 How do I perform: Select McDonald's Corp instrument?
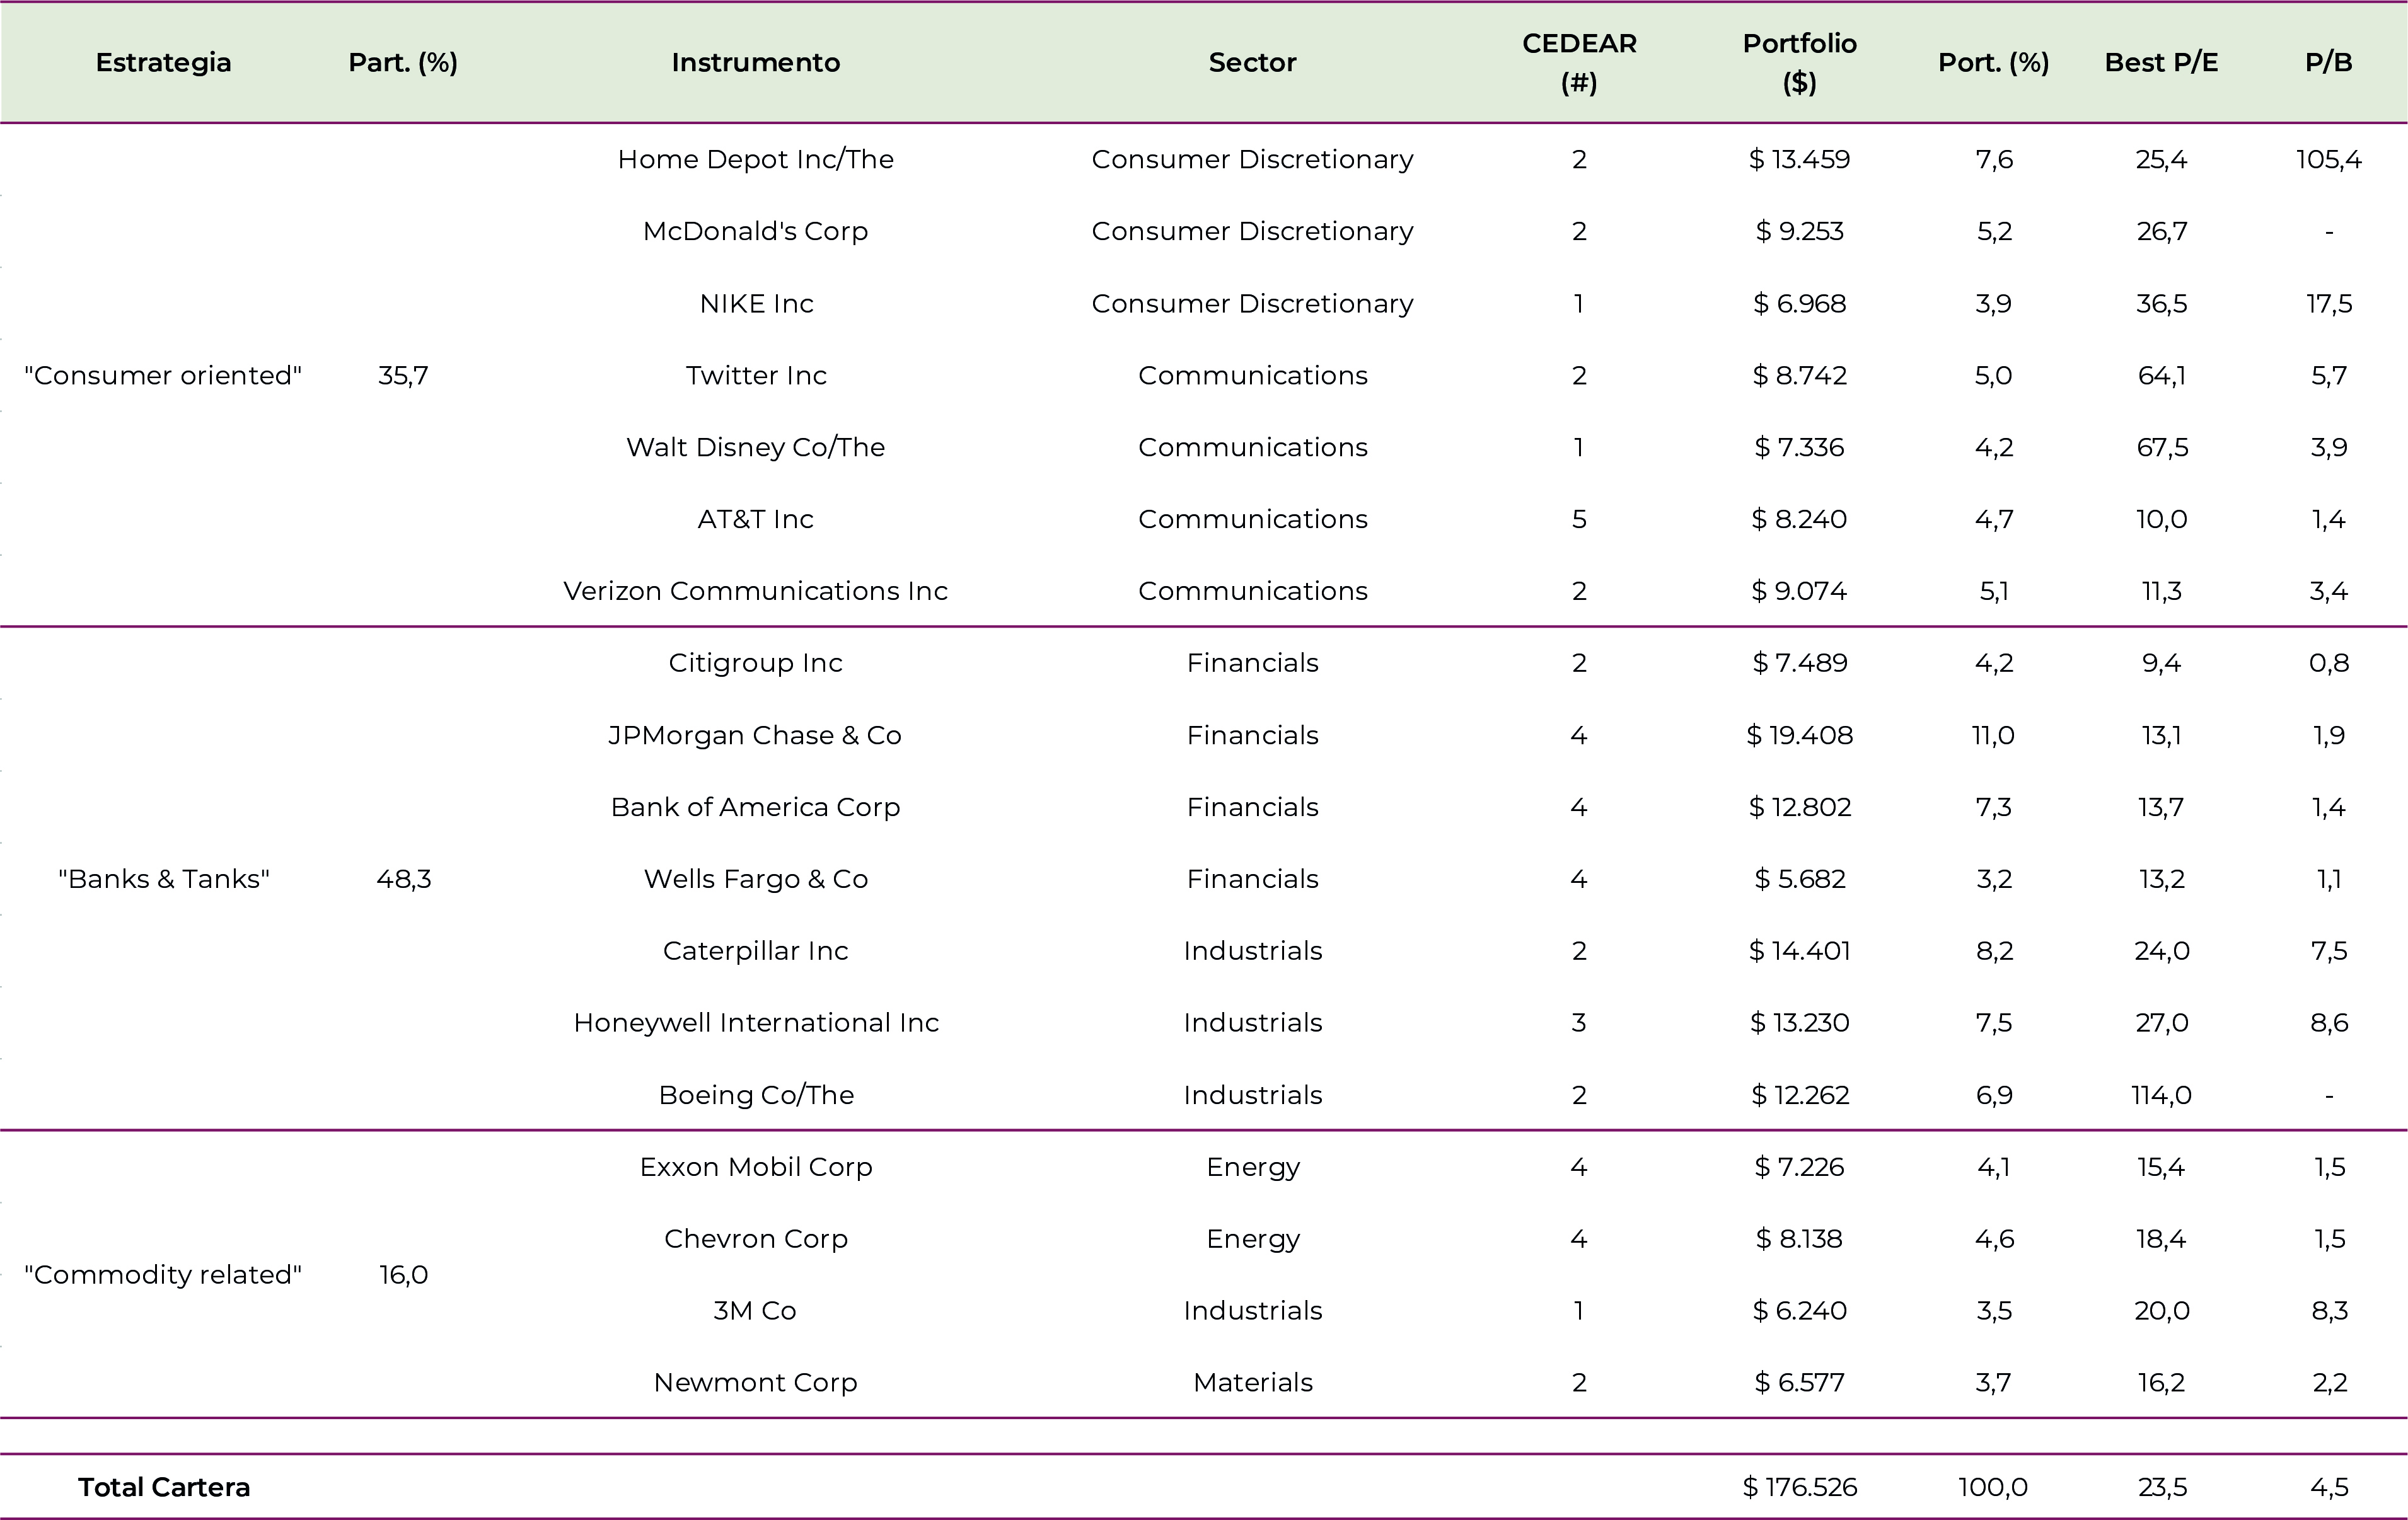coord(755,231)
